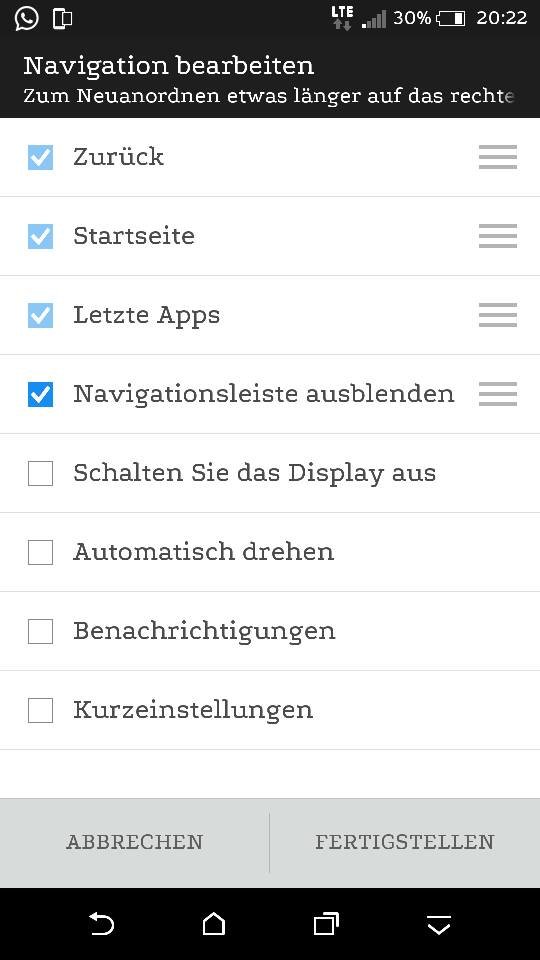Tap the reorder handle next to Navigationsleiste ausblenden
Image resolution: width=540 pixels, height=960 pixels.
[498, 394]
